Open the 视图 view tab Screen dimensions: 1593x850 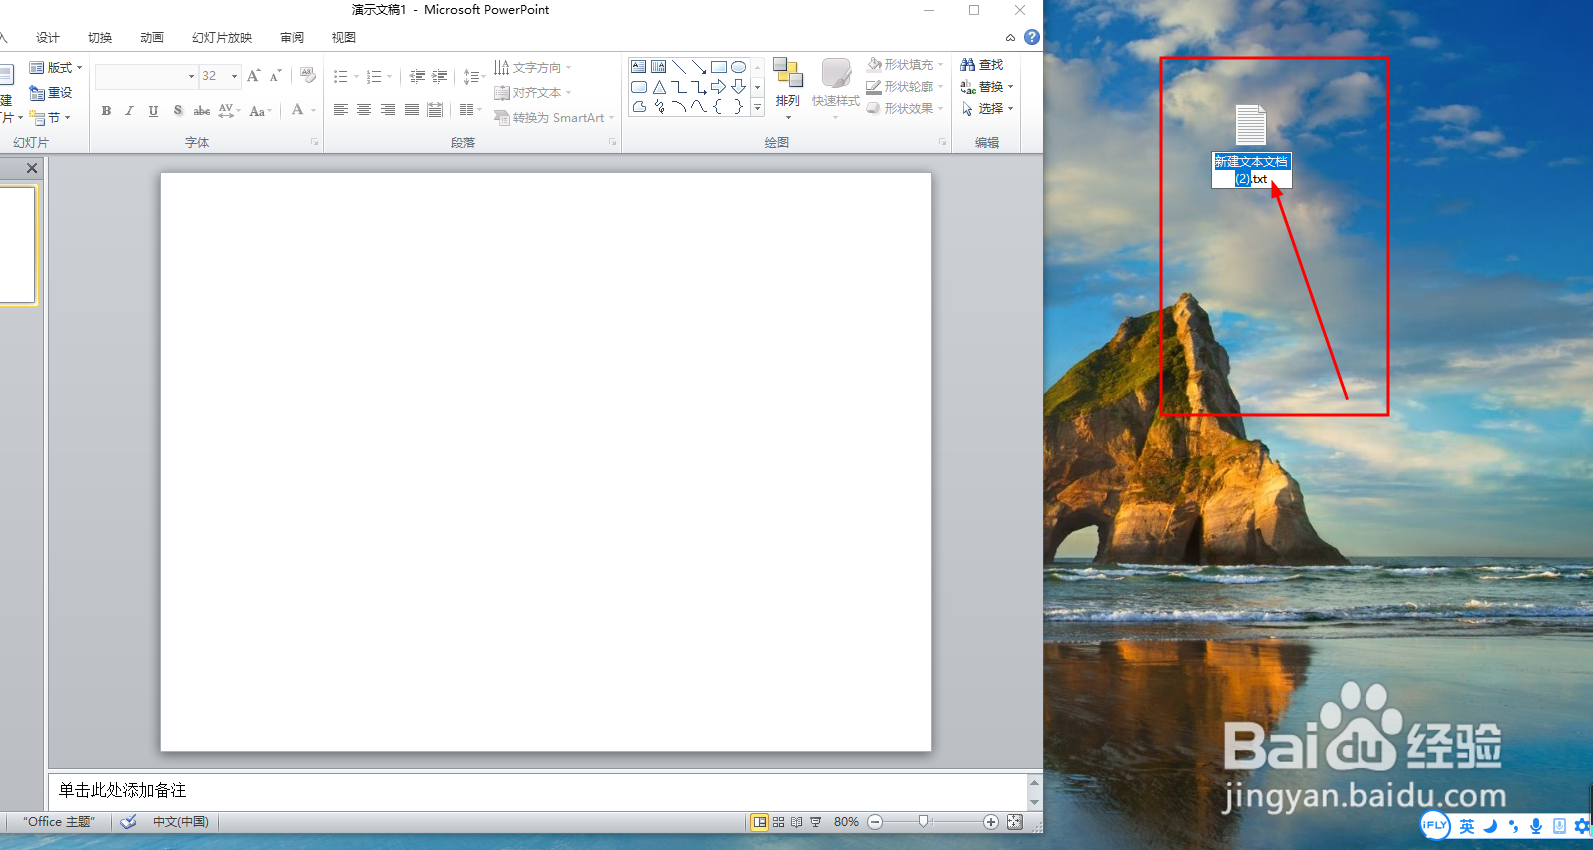(344, 38)
